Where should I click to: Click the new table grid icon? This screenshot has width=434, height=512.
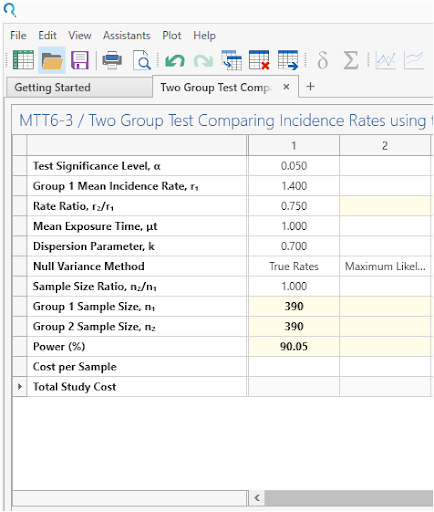(23, 60)
